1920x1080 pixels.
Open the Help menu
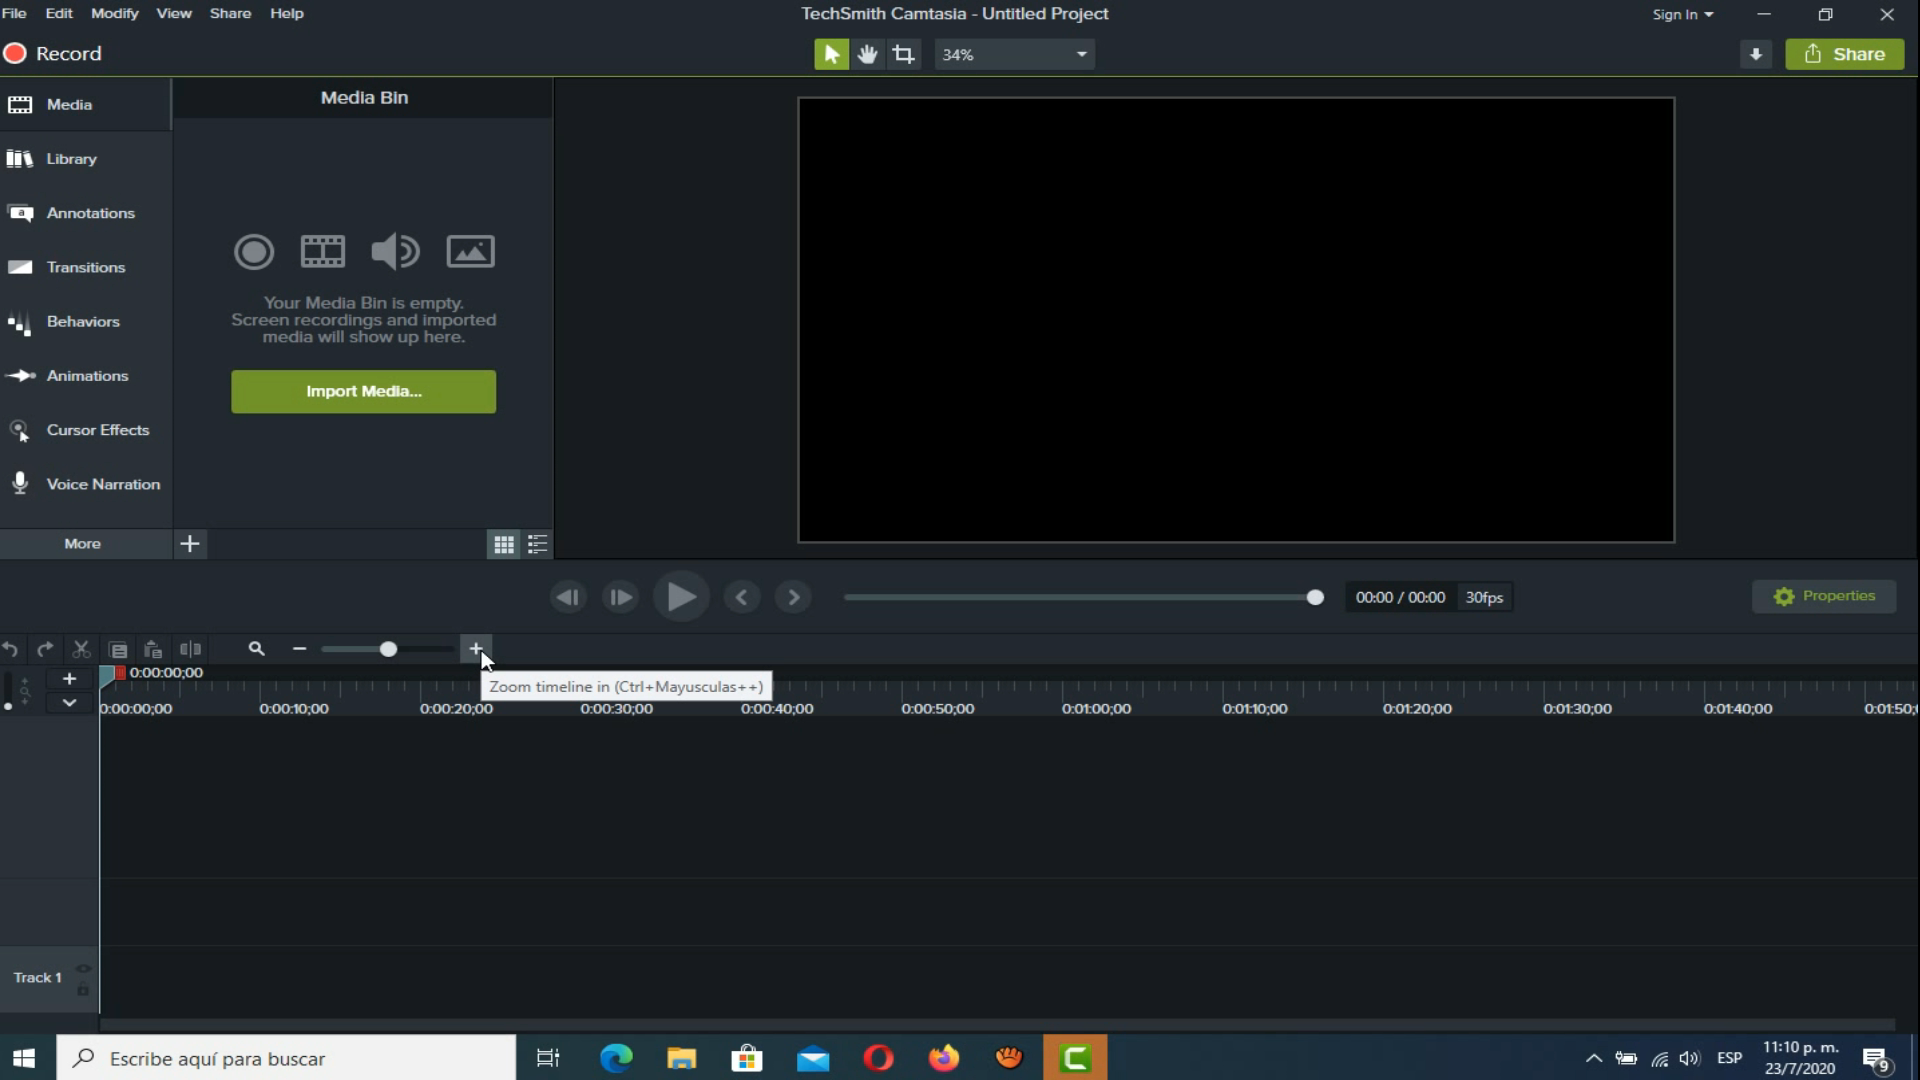(x=287, y=13)
